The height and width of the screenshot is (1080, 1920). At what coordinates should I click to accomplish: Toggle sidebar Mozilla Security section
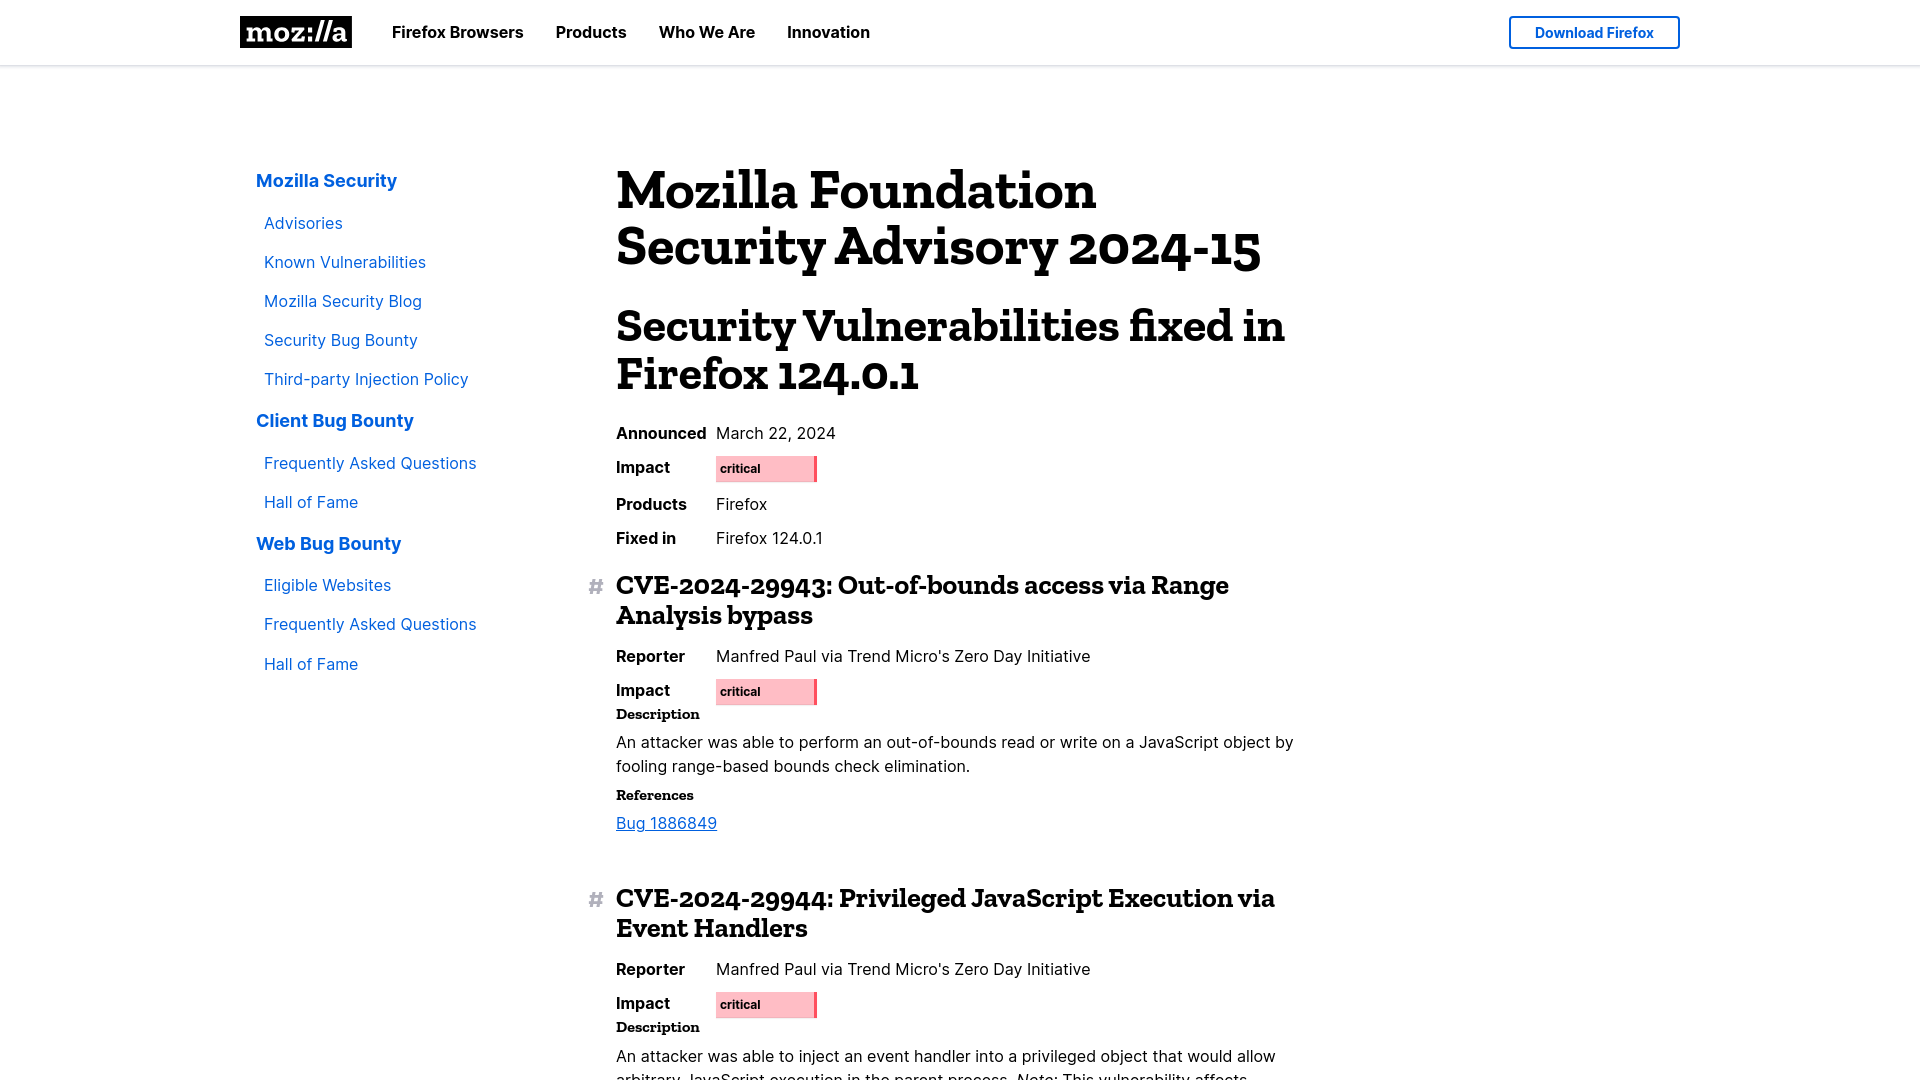[x=326, y=179]
